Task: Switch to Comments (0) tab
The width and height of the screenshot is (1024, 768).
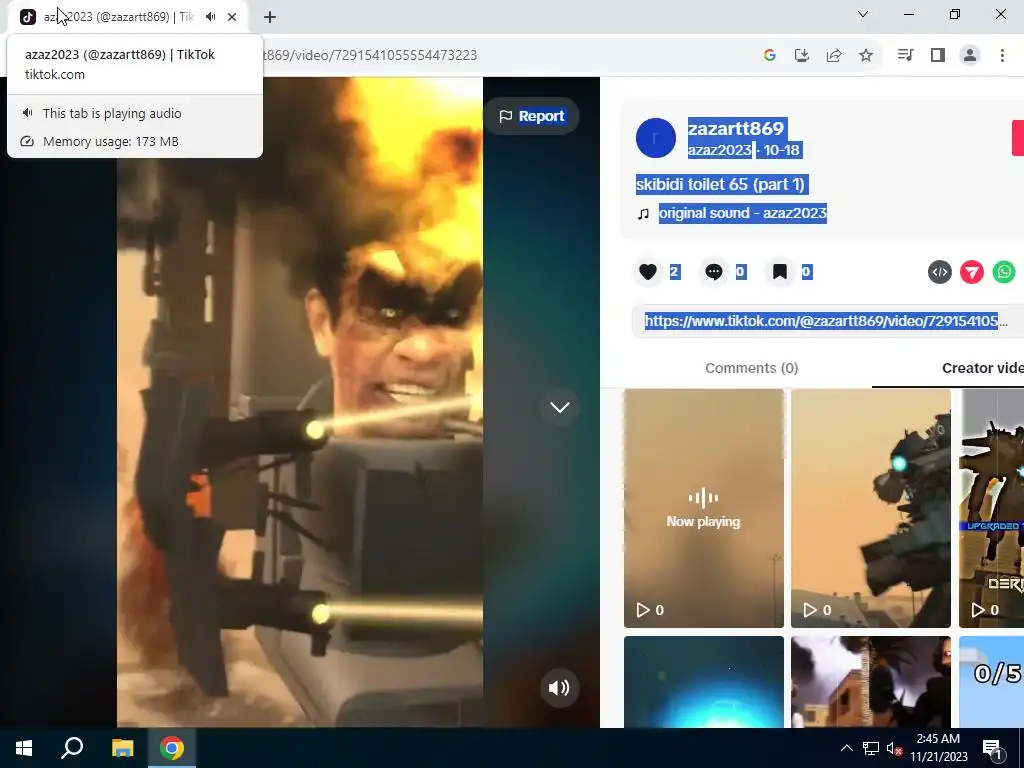Action: click(752, 368)
